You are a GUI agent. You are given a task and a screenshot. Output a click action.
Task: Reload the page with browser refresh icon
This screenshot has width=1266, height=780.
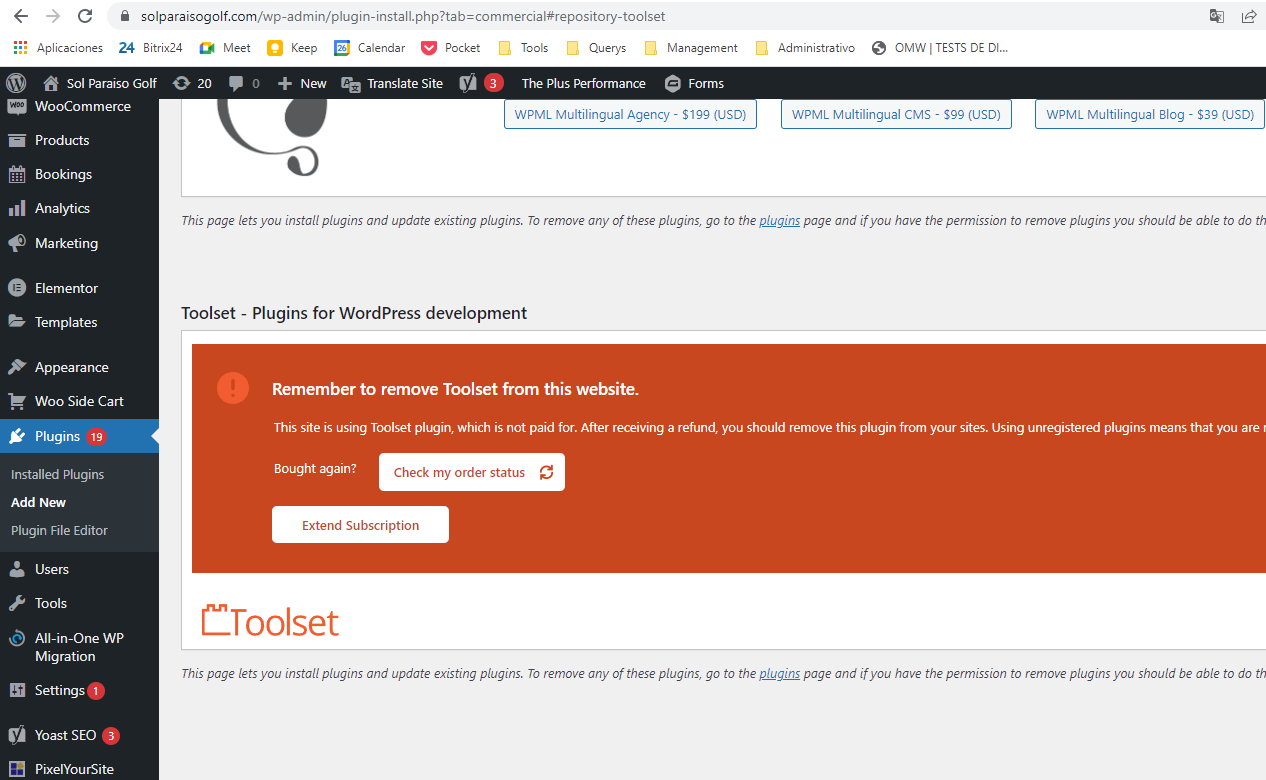85,16
